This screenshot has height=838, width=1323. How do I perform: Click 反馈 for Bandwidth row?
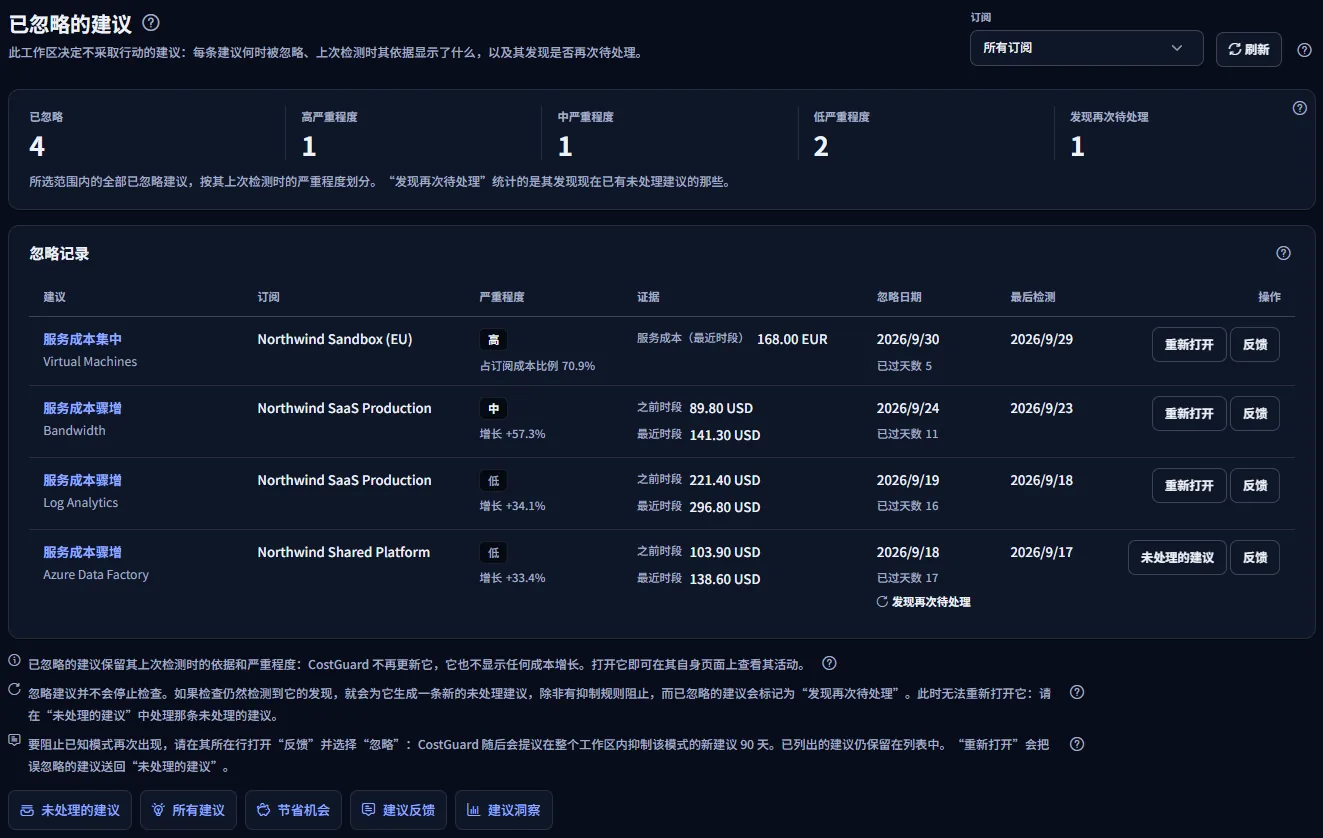coord(1255,414)
